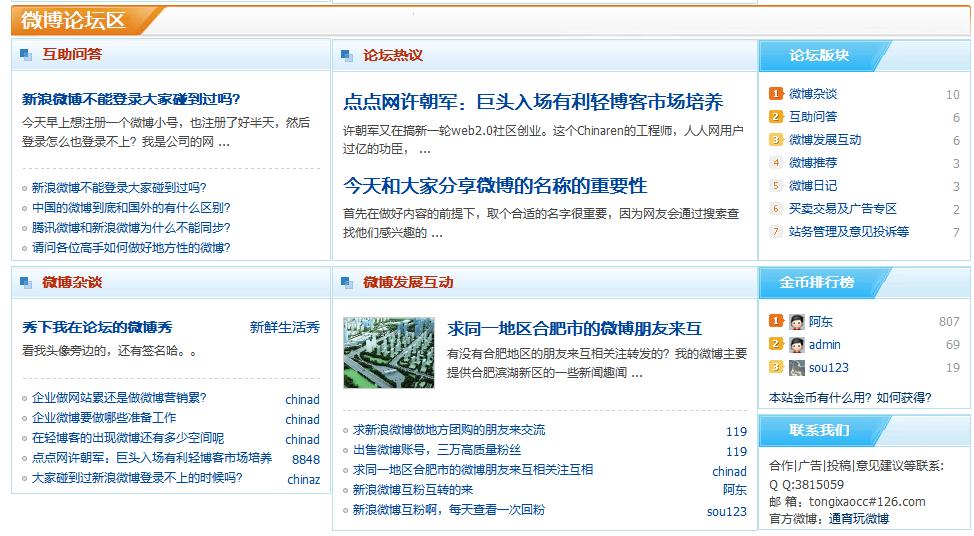The image size is (974, 536).
Task: Open the 微博杂谈 section heading
Action: (72, 283)
